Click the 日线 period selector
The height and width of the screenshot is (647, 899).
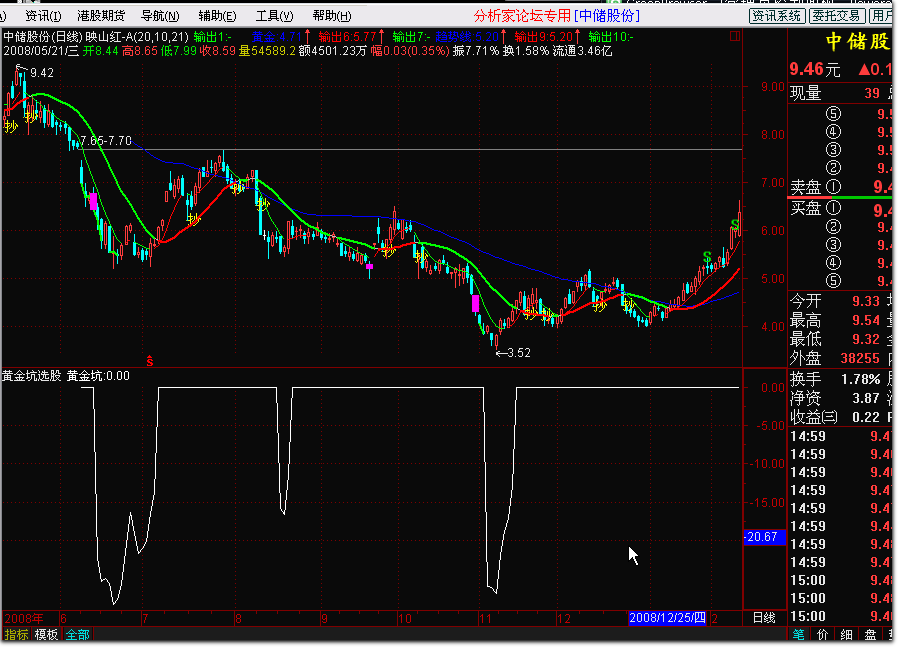[763, 618]
